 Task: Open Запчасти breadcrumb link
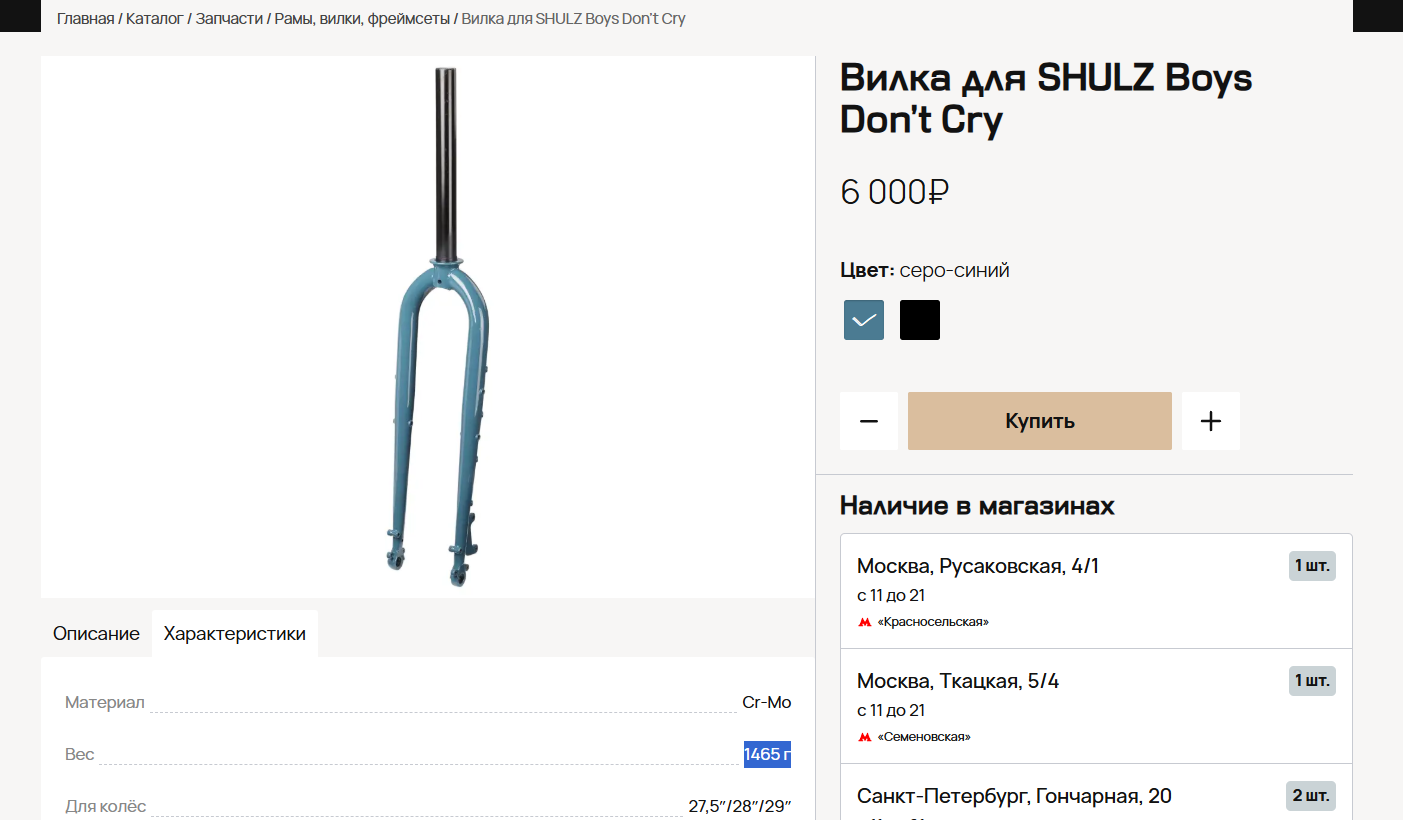click(229, 18)
